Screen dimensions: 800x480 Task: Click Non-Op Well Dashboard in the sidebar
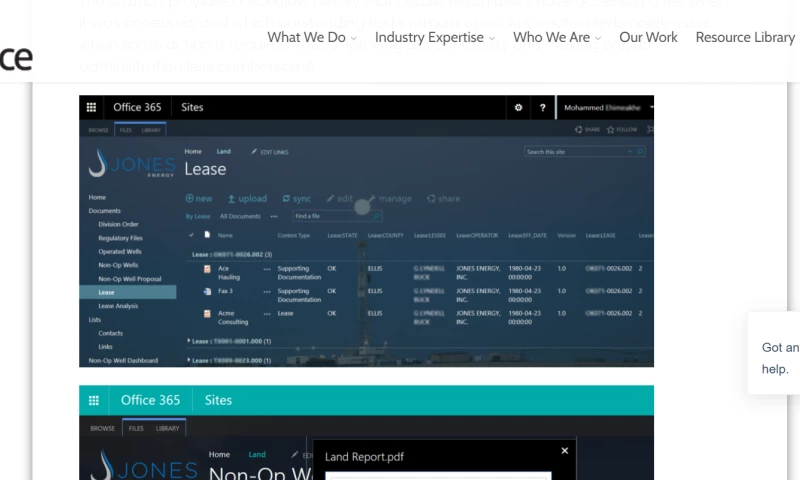pos(123,361)
